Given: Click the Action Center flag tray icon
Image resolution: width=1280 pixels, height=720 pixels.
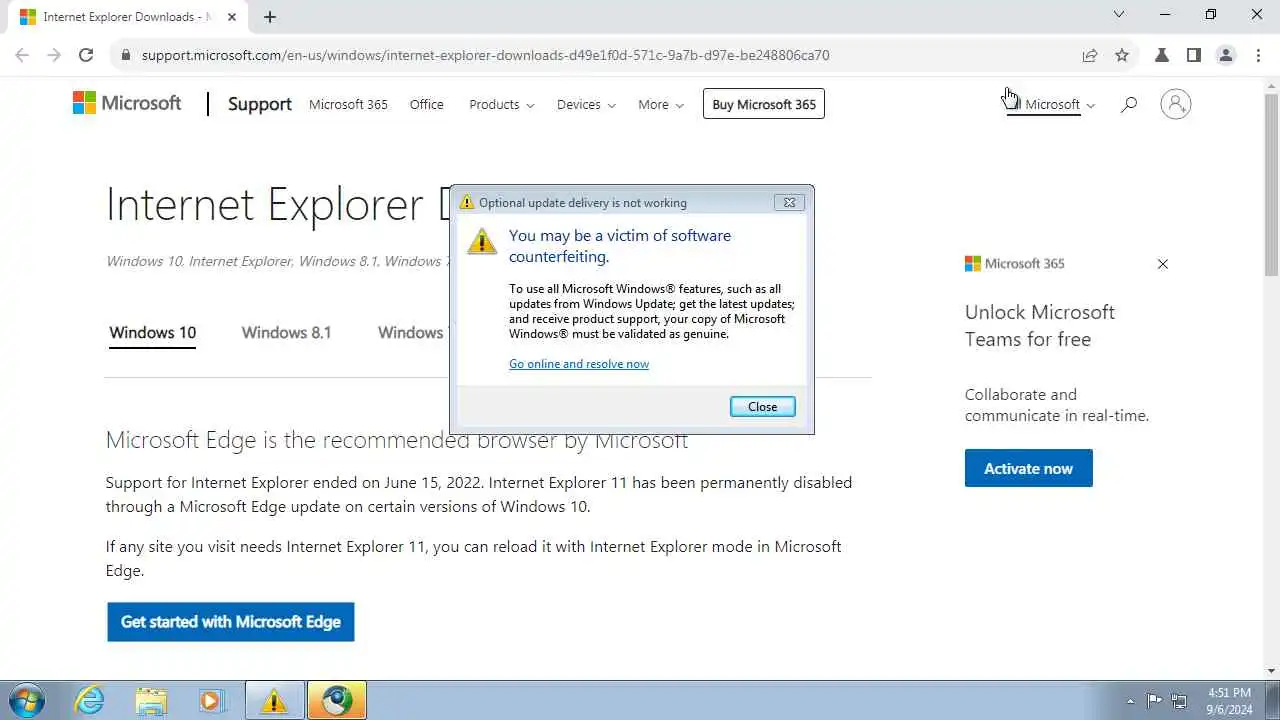Looking at the screenshot, I should (x=1155, y=701).
